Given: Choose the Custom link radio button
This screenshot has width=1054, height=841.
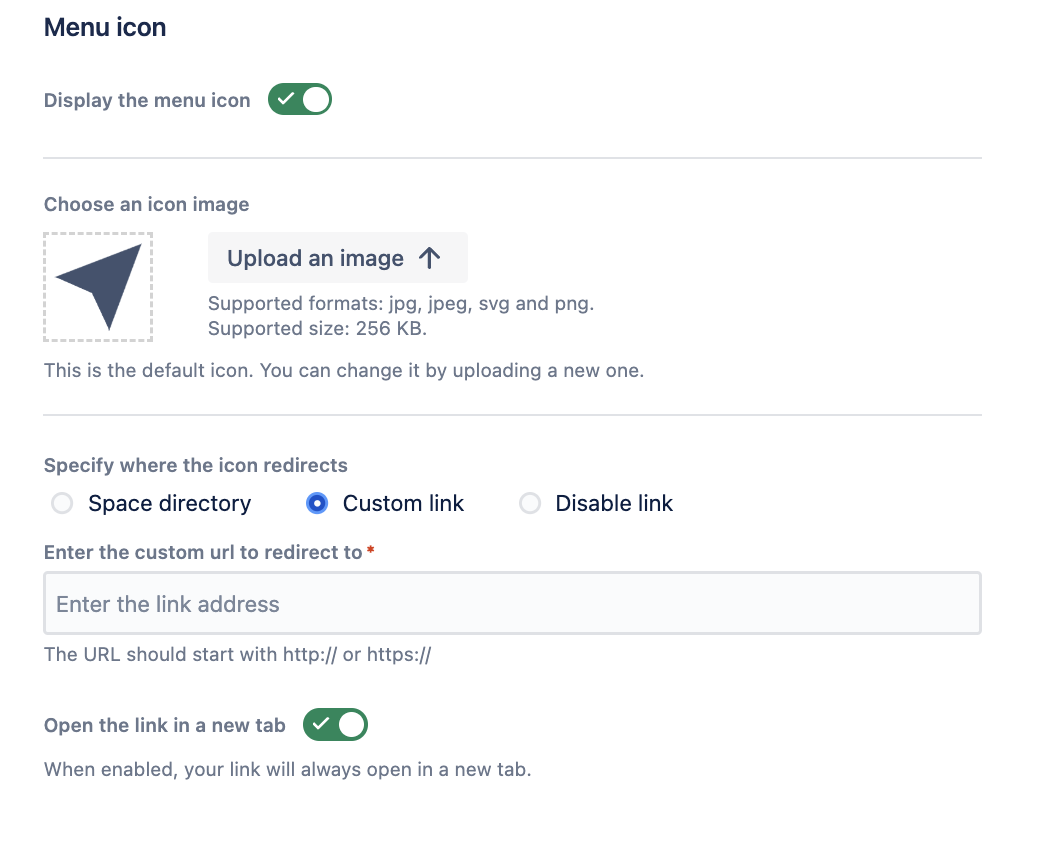Looking at the screenshot, I should click(x=317, y=503).
